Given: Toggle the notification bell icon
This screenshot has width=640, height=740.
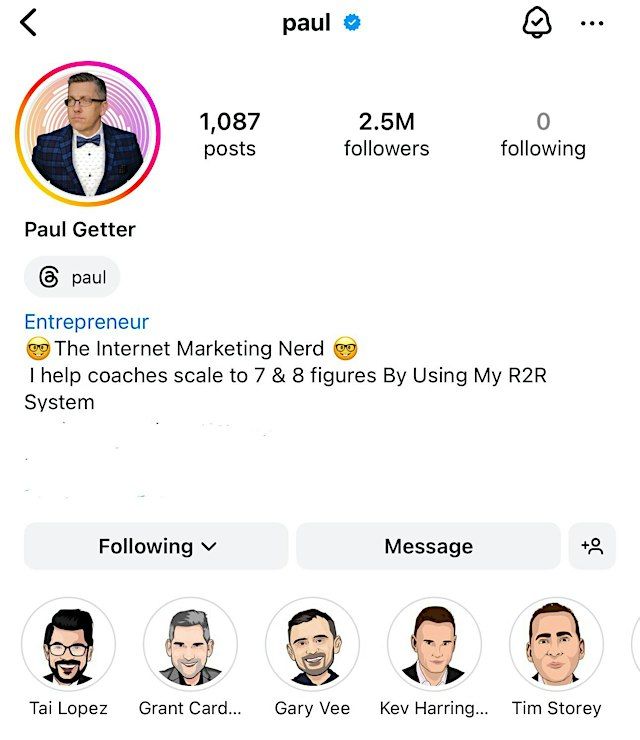Looking at the screenshot, I should click(537, 22).
